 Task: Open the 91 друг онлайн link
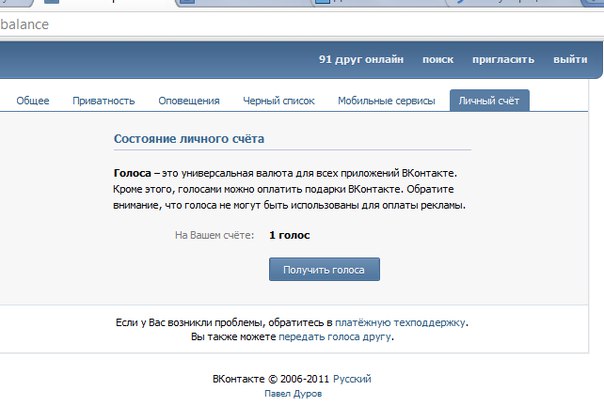(361, 60)
